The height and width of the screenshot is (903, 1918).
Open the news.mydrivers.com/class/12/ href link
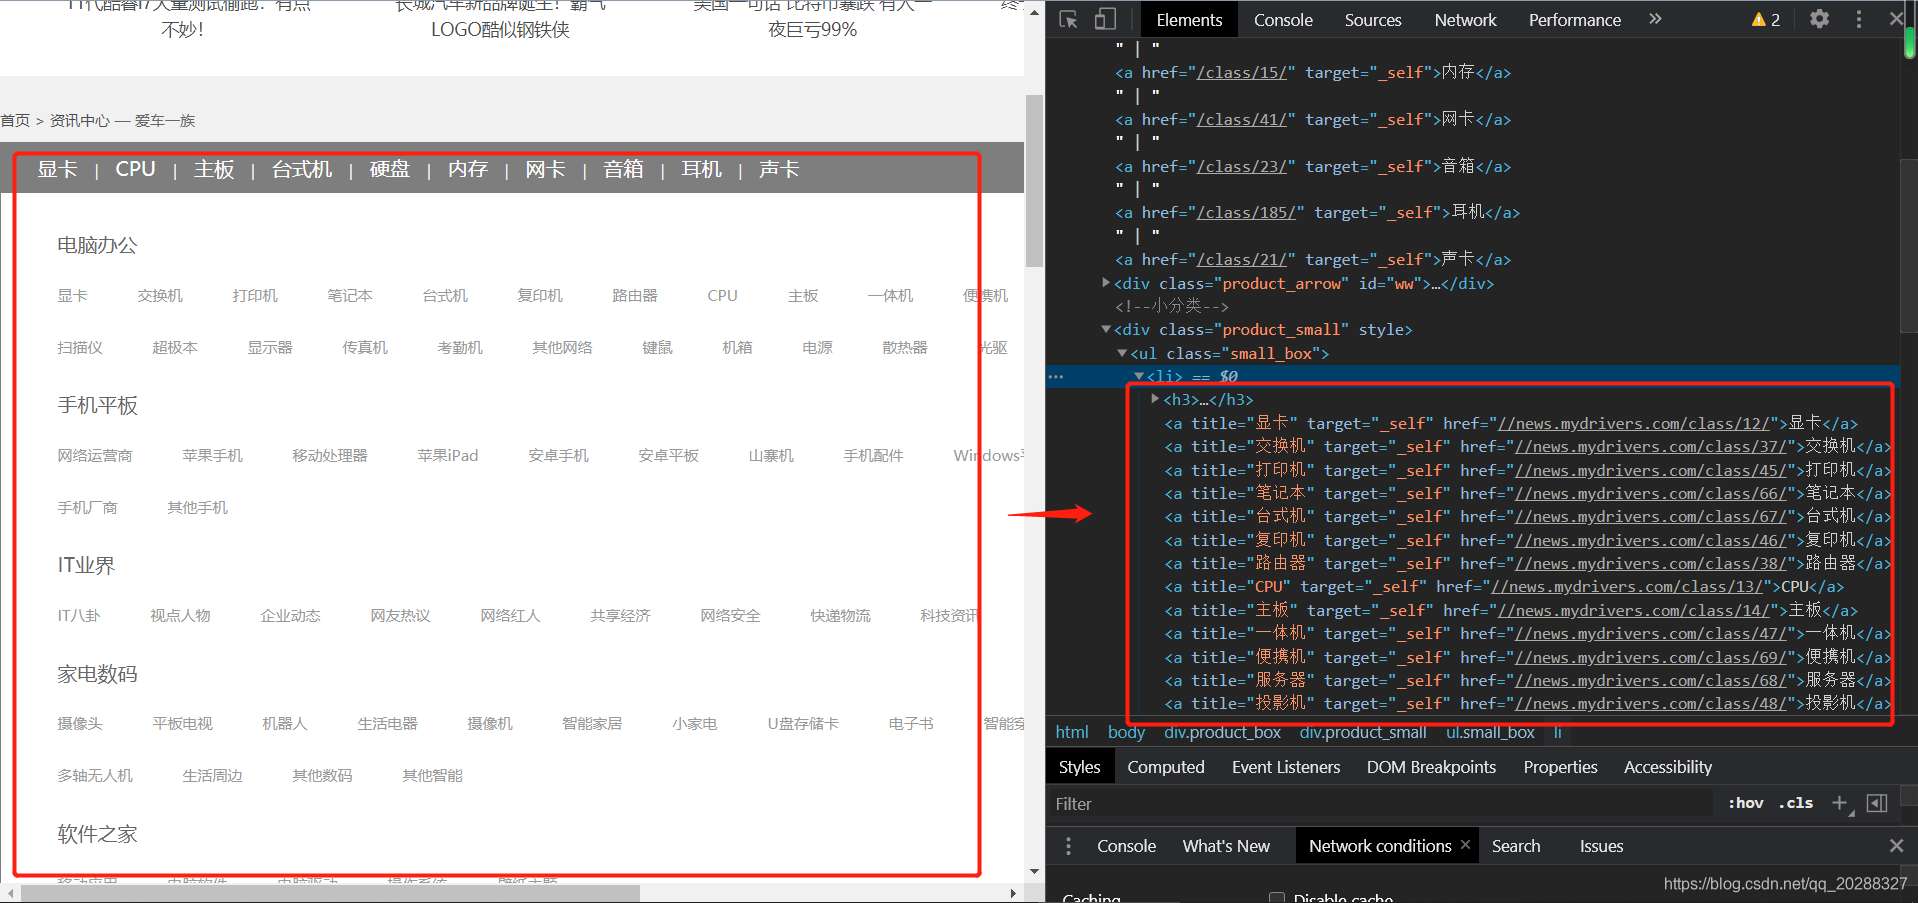point(1635,423)
